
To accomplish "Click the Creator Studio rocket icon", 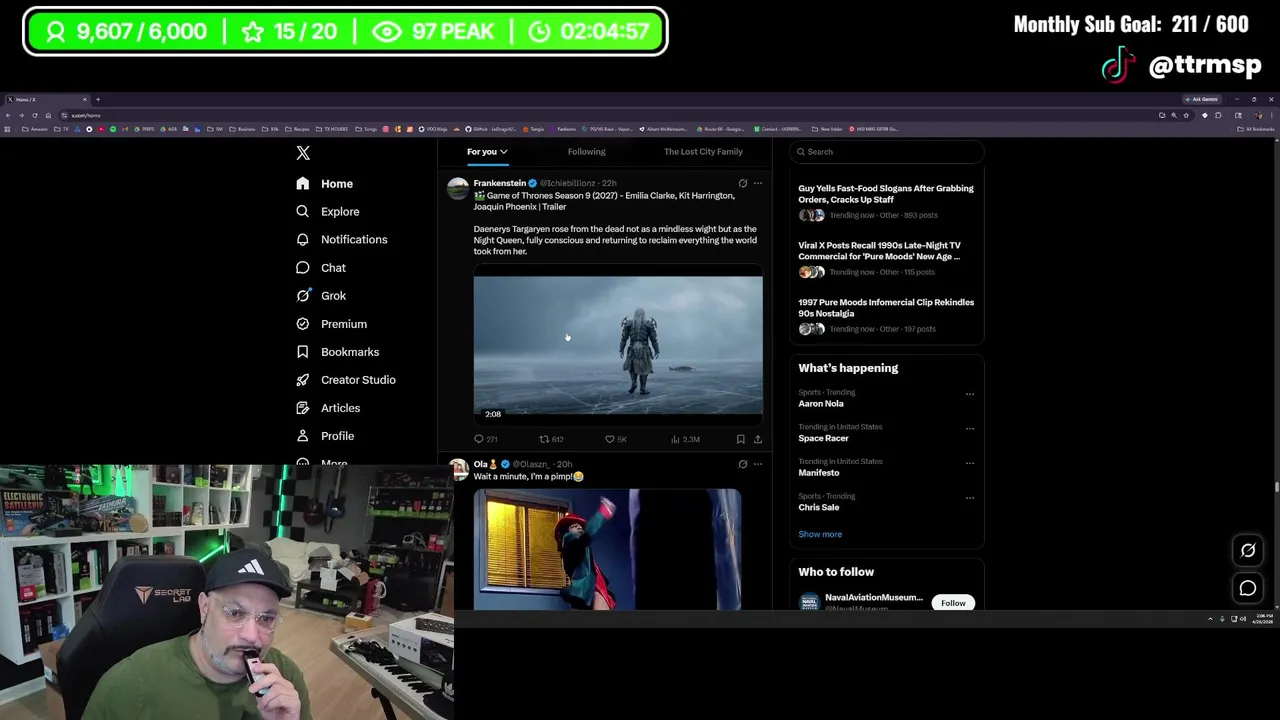I will pyautogui.click(x=302, y=380).
